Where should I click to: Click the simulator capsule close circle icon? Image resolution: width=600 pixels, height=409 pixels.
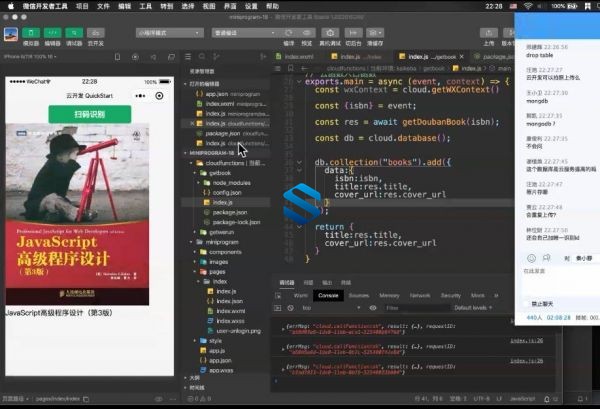pyautogui.click(x=160, y=96)
